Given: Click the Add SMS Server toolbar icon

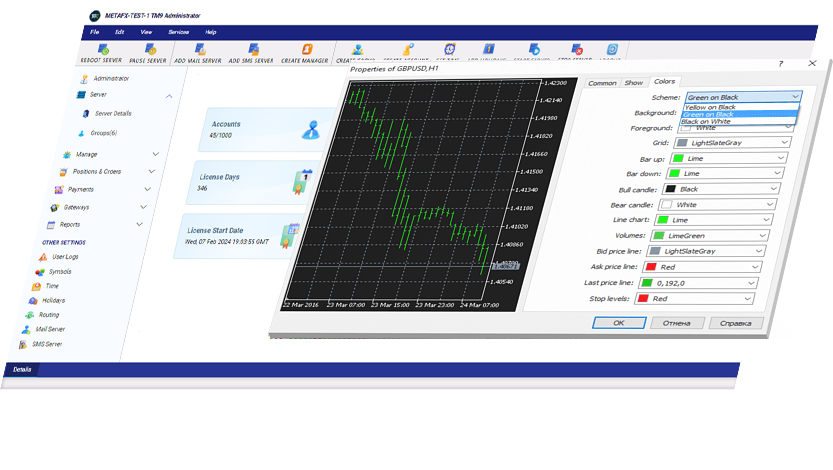Looking at the screenshot, I should click(254, 49).
